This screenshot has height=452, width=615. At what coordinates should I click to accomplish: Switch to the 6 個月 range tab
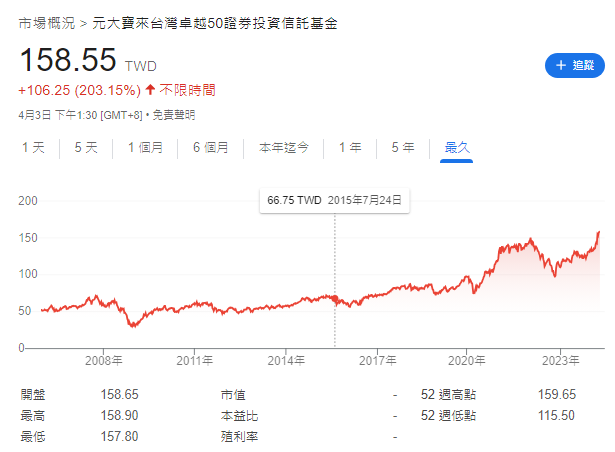(211, 148)
